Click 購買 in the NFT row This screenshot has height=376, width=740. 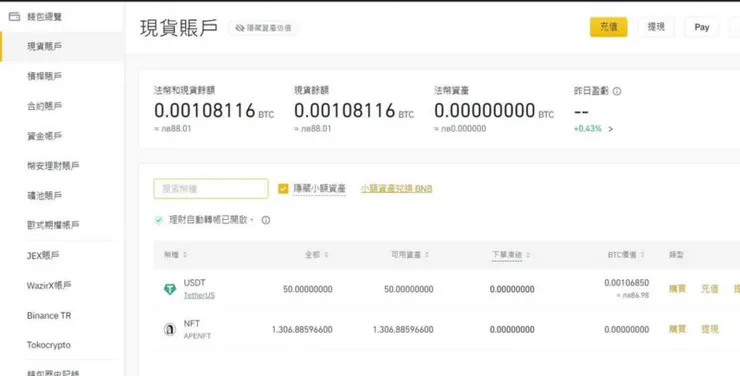pyautogui.click(x=677, y=329)
